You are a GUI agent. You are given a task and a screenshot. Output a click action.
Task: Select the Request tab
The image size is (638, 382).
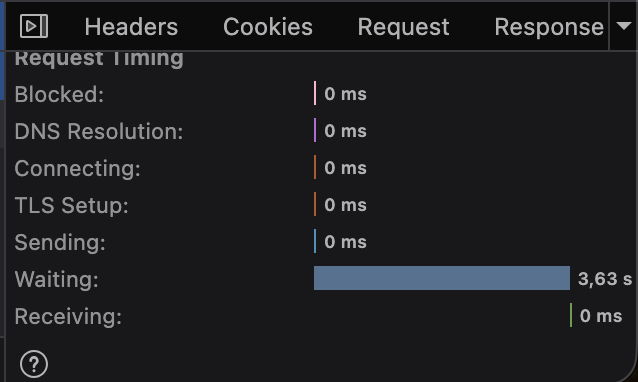403,27
